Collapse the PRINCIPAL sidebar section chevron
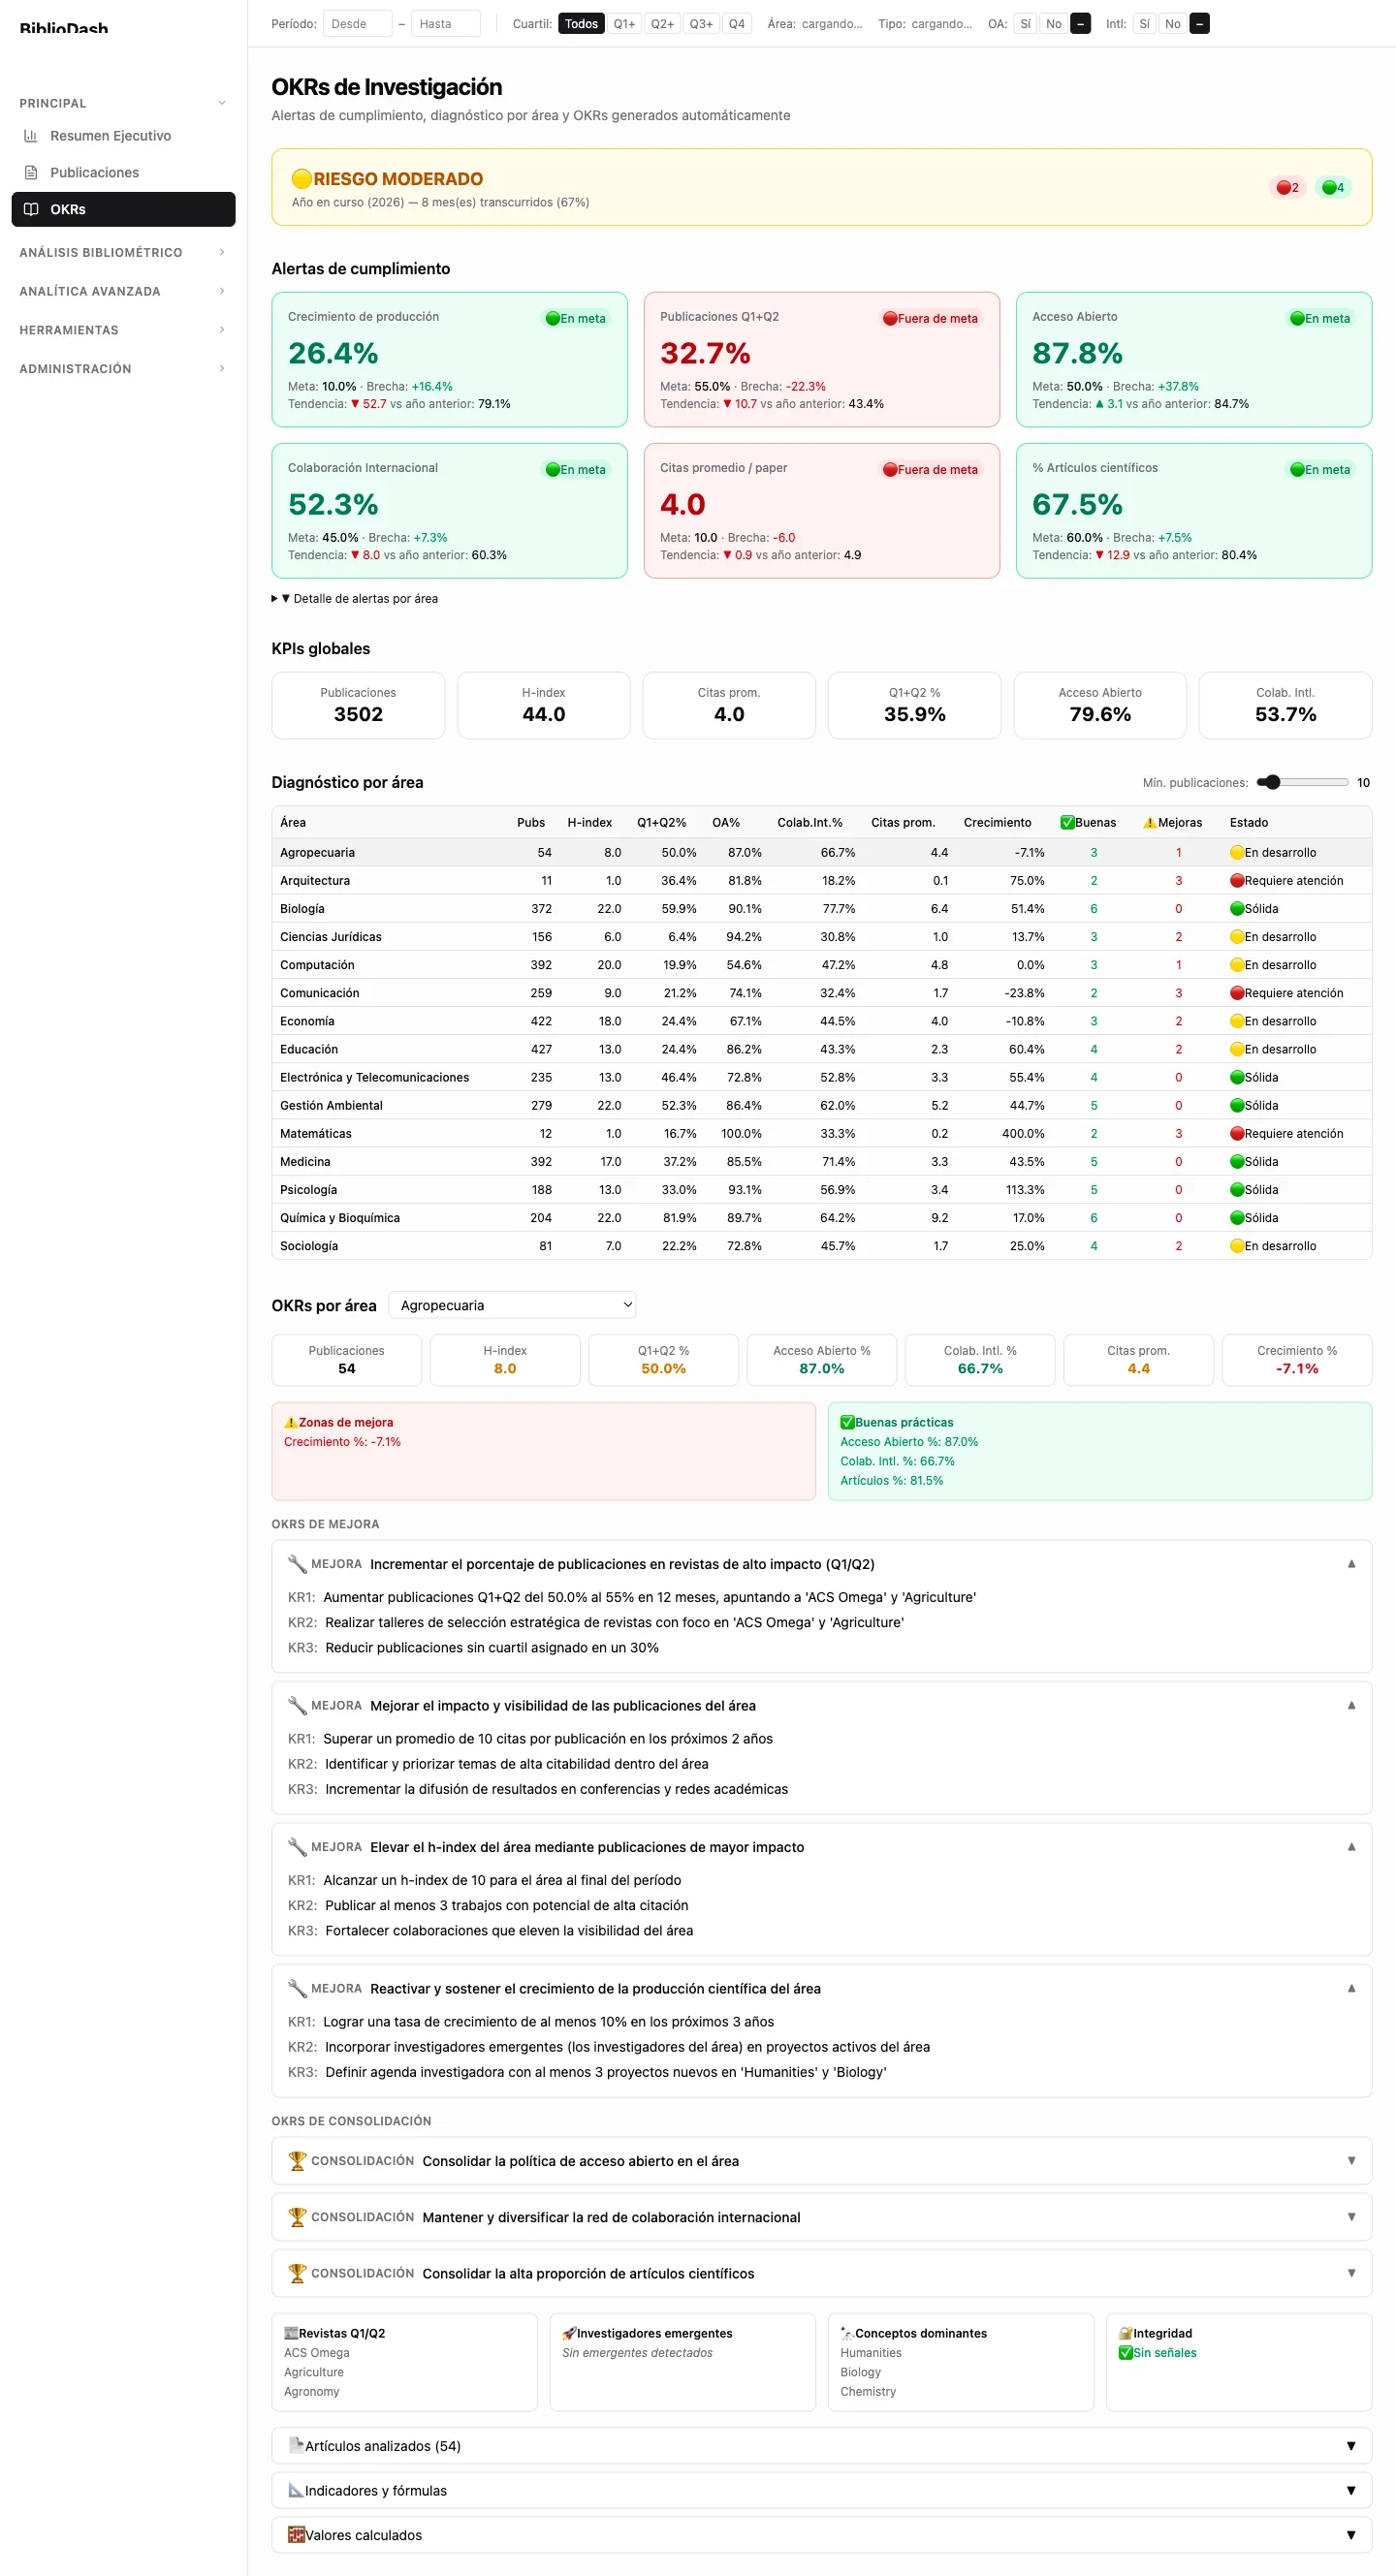Viewport: 1396px width, 2576px height. (x=222, y=103)
